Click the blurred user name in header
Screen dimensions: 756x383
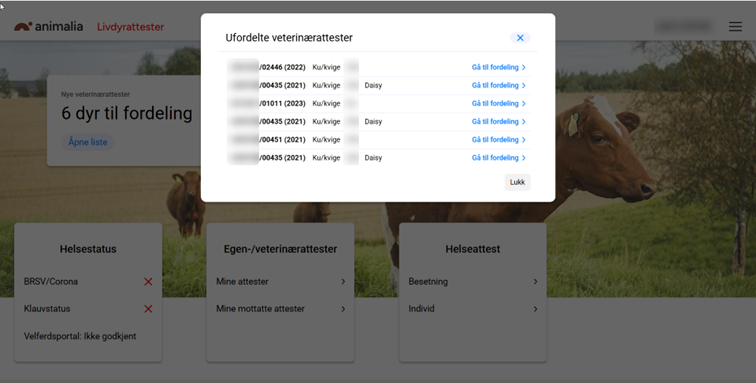pyautogui.click(x=684, y=26)
